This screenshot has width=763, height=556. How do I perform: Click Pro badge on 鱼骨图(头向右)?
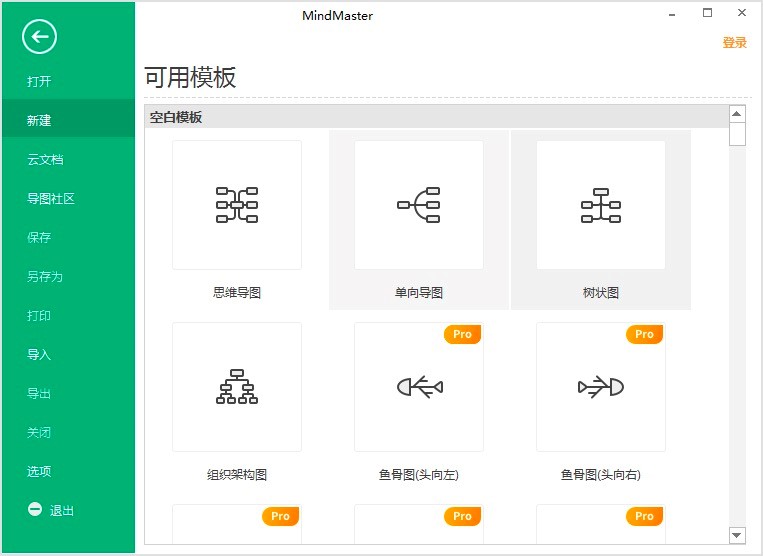[644, 334]
